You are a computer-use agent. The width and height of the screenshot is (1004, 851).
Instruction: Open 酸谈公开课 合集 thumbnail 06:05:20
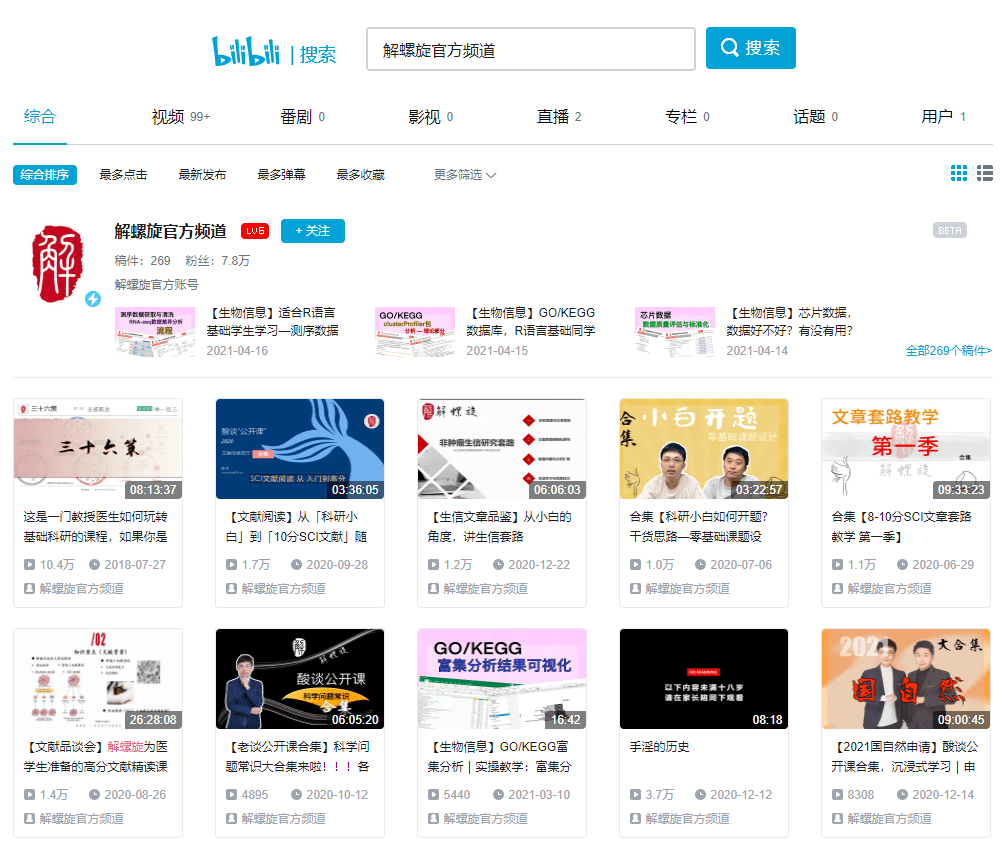coord(300,679)
